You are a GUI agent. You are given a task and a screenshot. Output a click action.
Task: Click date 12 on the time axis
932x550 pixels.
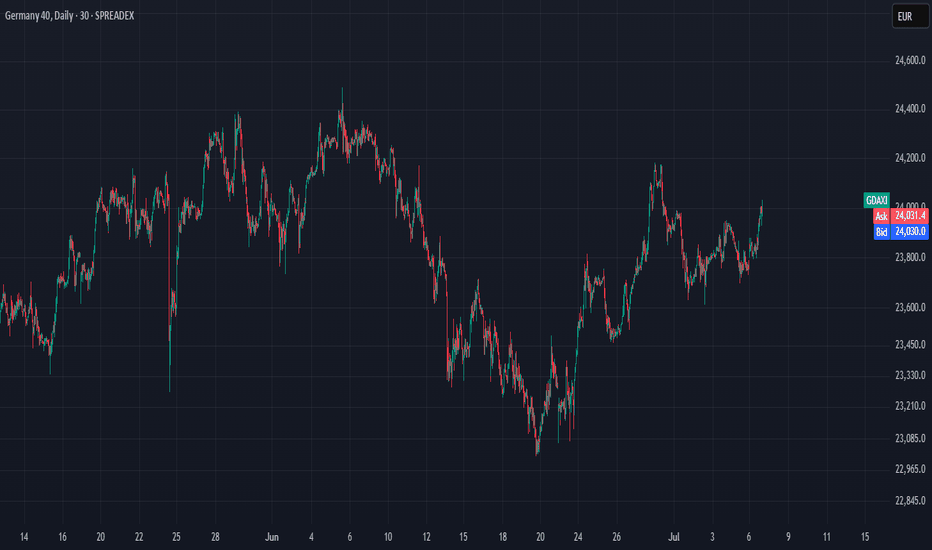[x=426, y=537]
